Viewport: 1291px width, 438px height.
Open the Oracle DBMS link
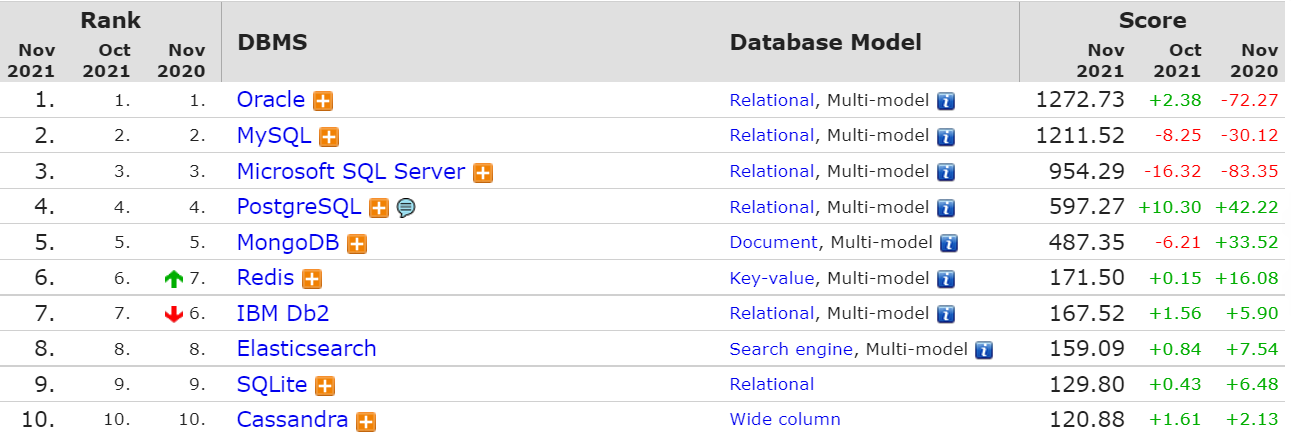(x=271, y=100)
